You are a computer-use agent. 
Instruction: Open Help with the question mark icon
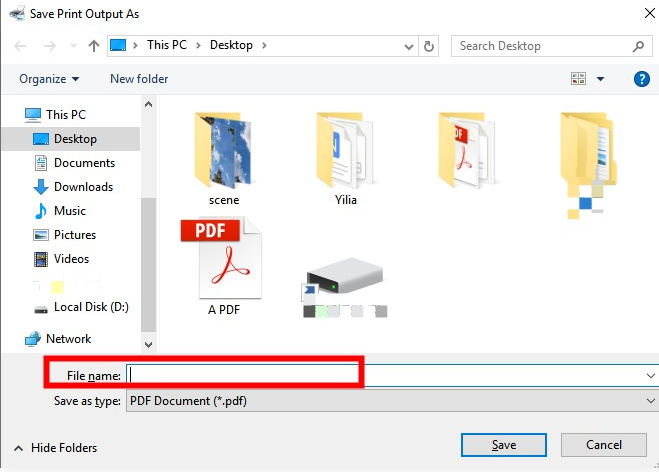click(641, 79)
